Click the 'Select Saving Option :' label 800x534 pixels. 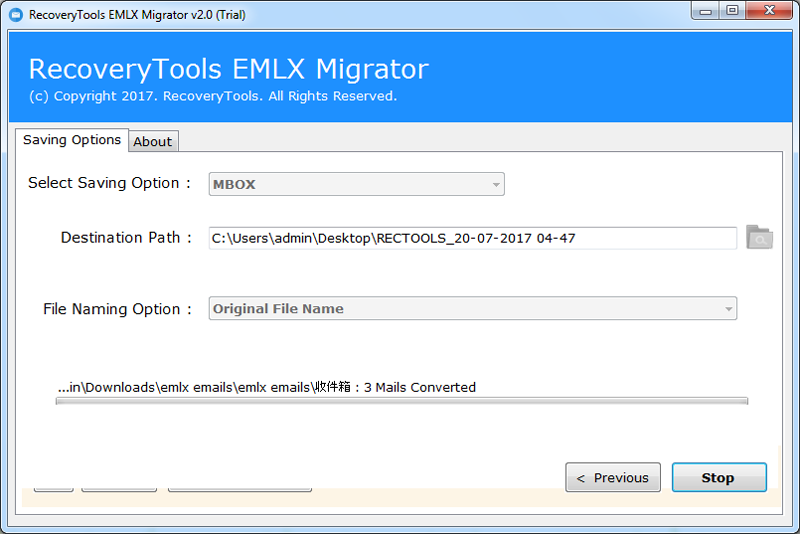(x=110, y=183)
